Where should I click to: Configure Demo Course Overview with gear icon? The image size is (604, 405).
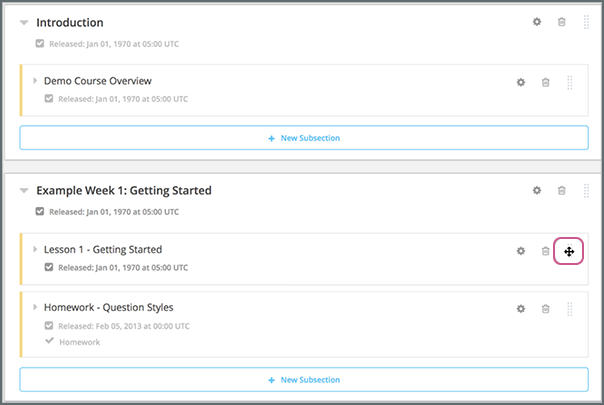click(520, 83)
